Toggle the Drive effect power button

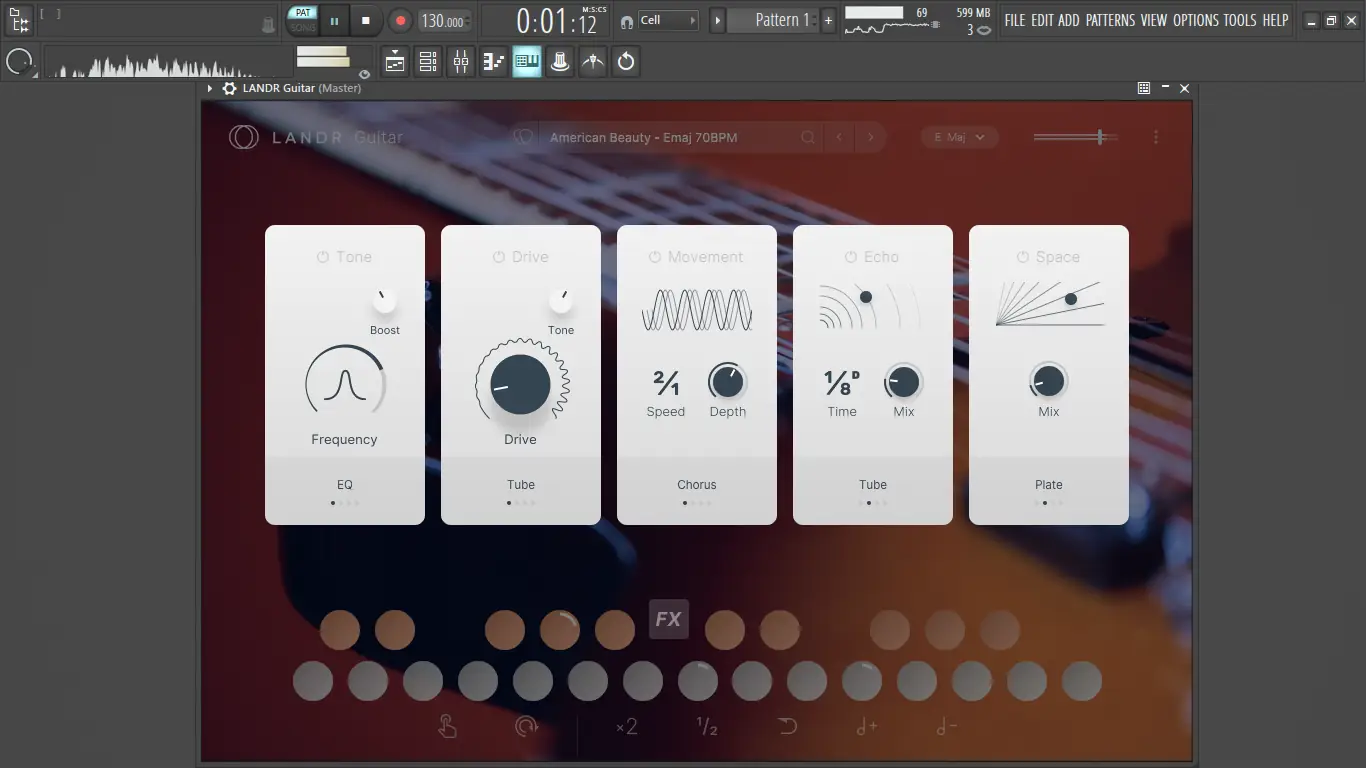click(x=498, y=257)
